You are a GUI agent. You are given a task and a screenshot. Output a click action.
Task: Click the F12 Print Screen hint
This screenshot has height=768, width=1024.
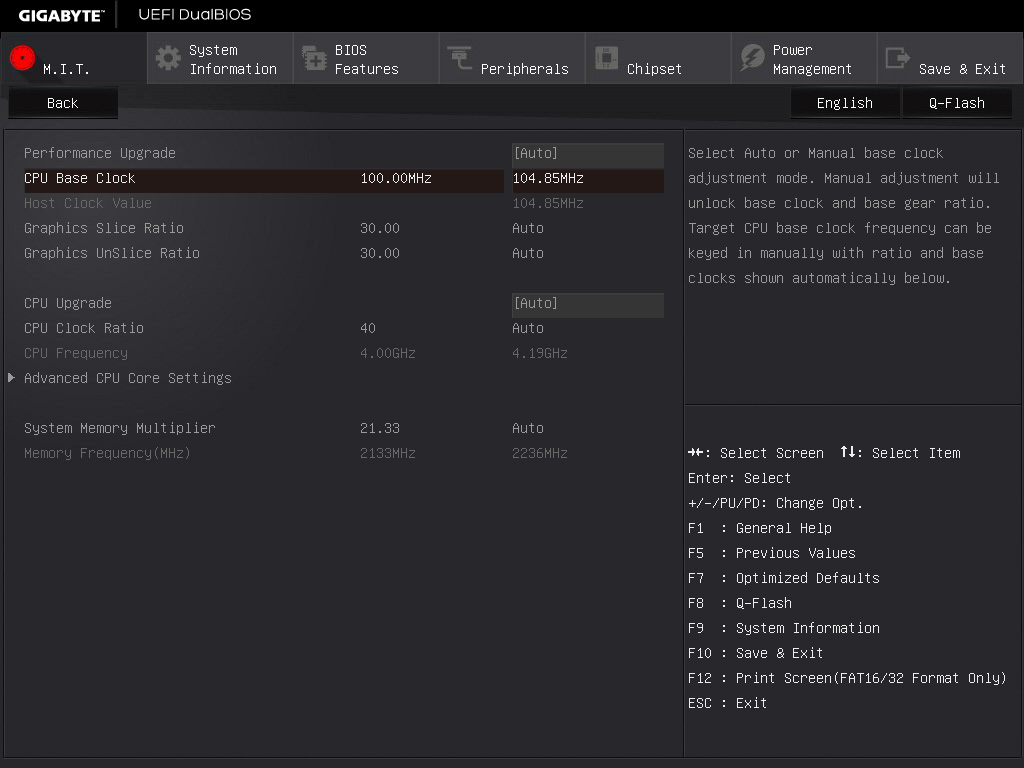point(847,679)
